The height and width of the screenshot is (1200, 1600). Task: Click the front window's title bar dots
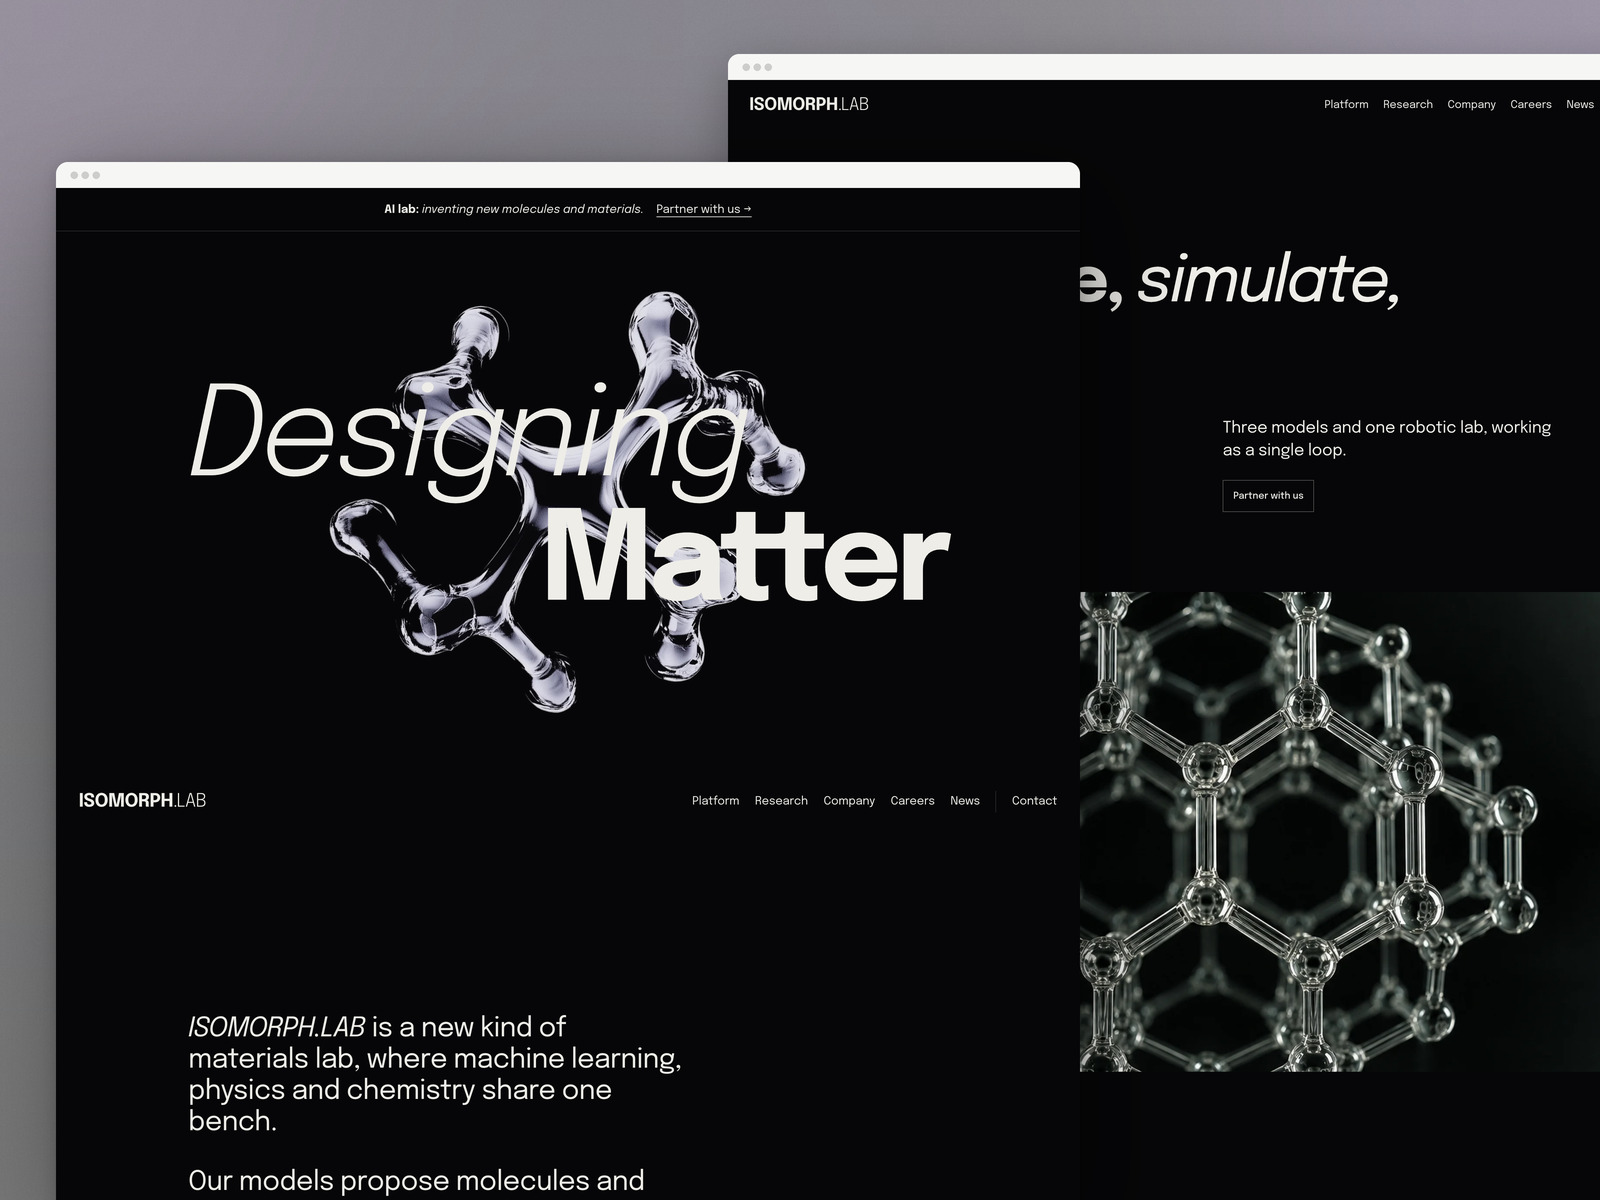(x=85, y=175)
